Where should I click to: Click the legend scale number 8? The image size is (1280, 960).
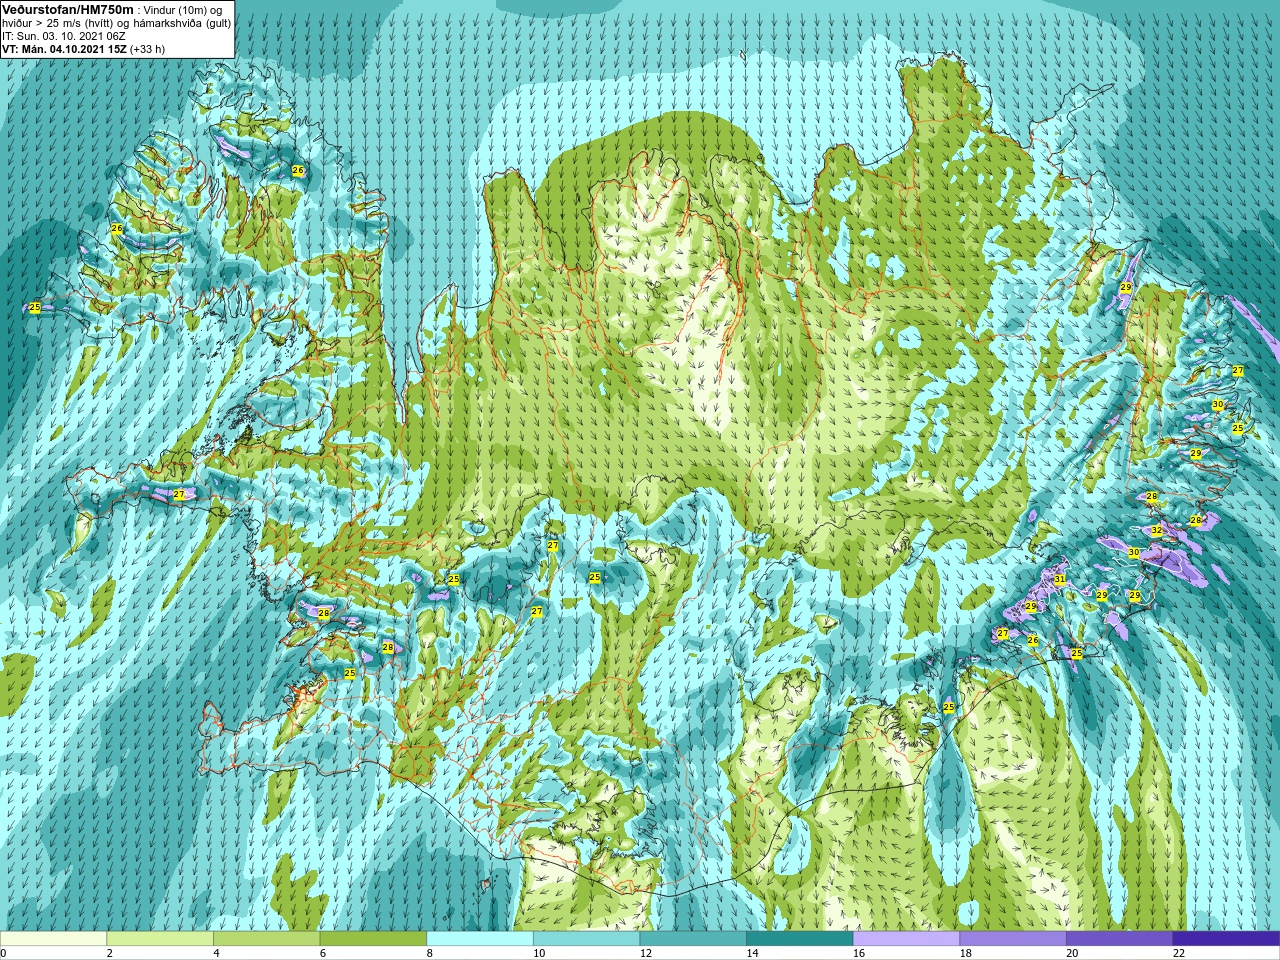[430, 953]
